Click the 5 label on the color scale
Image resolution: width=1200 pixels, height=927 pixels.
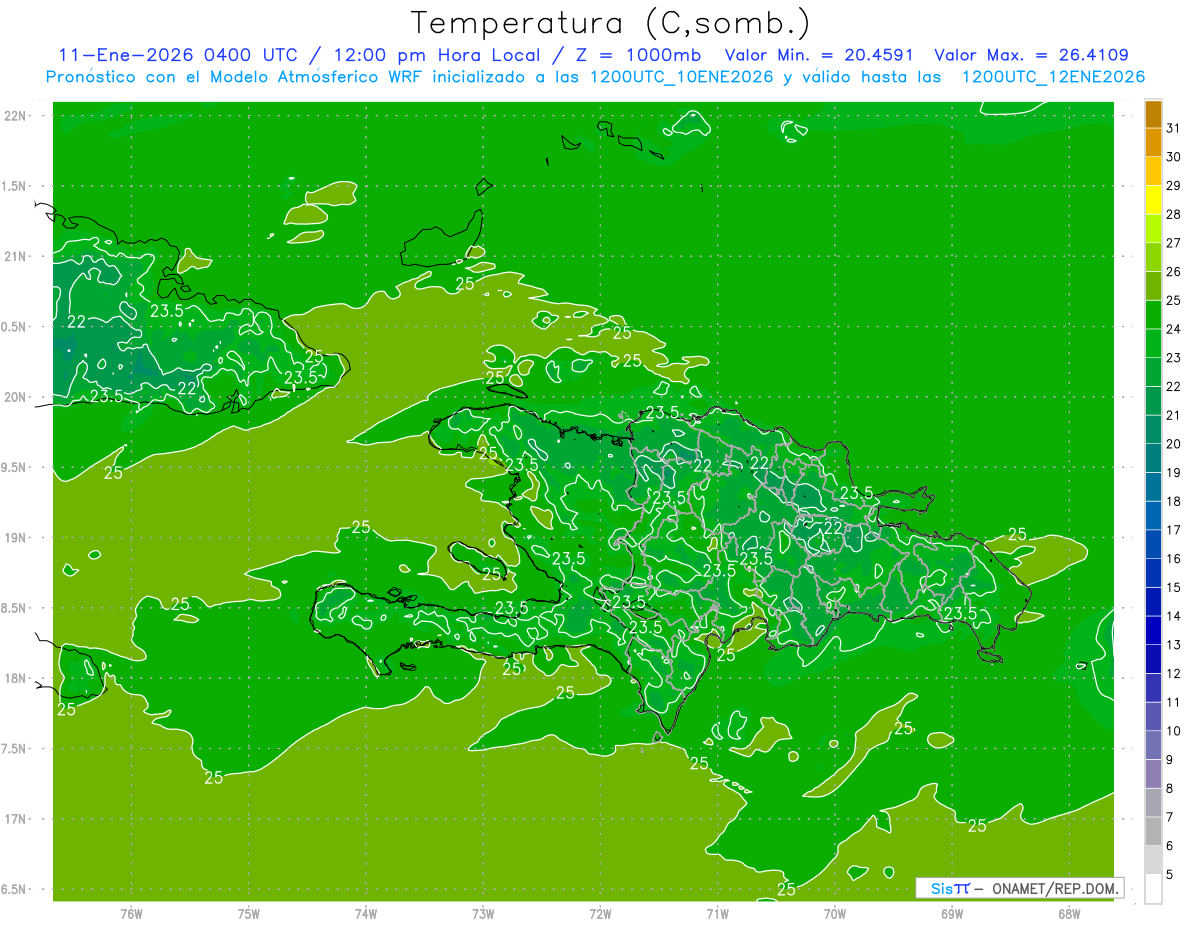tap(1170, 875)
